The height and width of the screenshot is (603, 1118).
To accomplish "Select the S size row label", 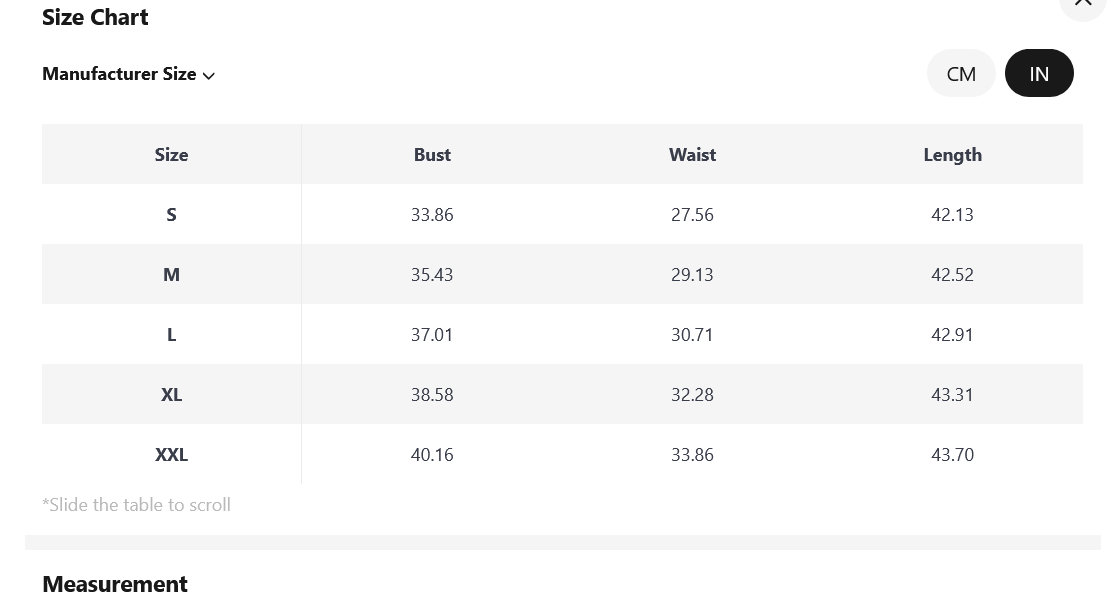I will click(171, 215).
